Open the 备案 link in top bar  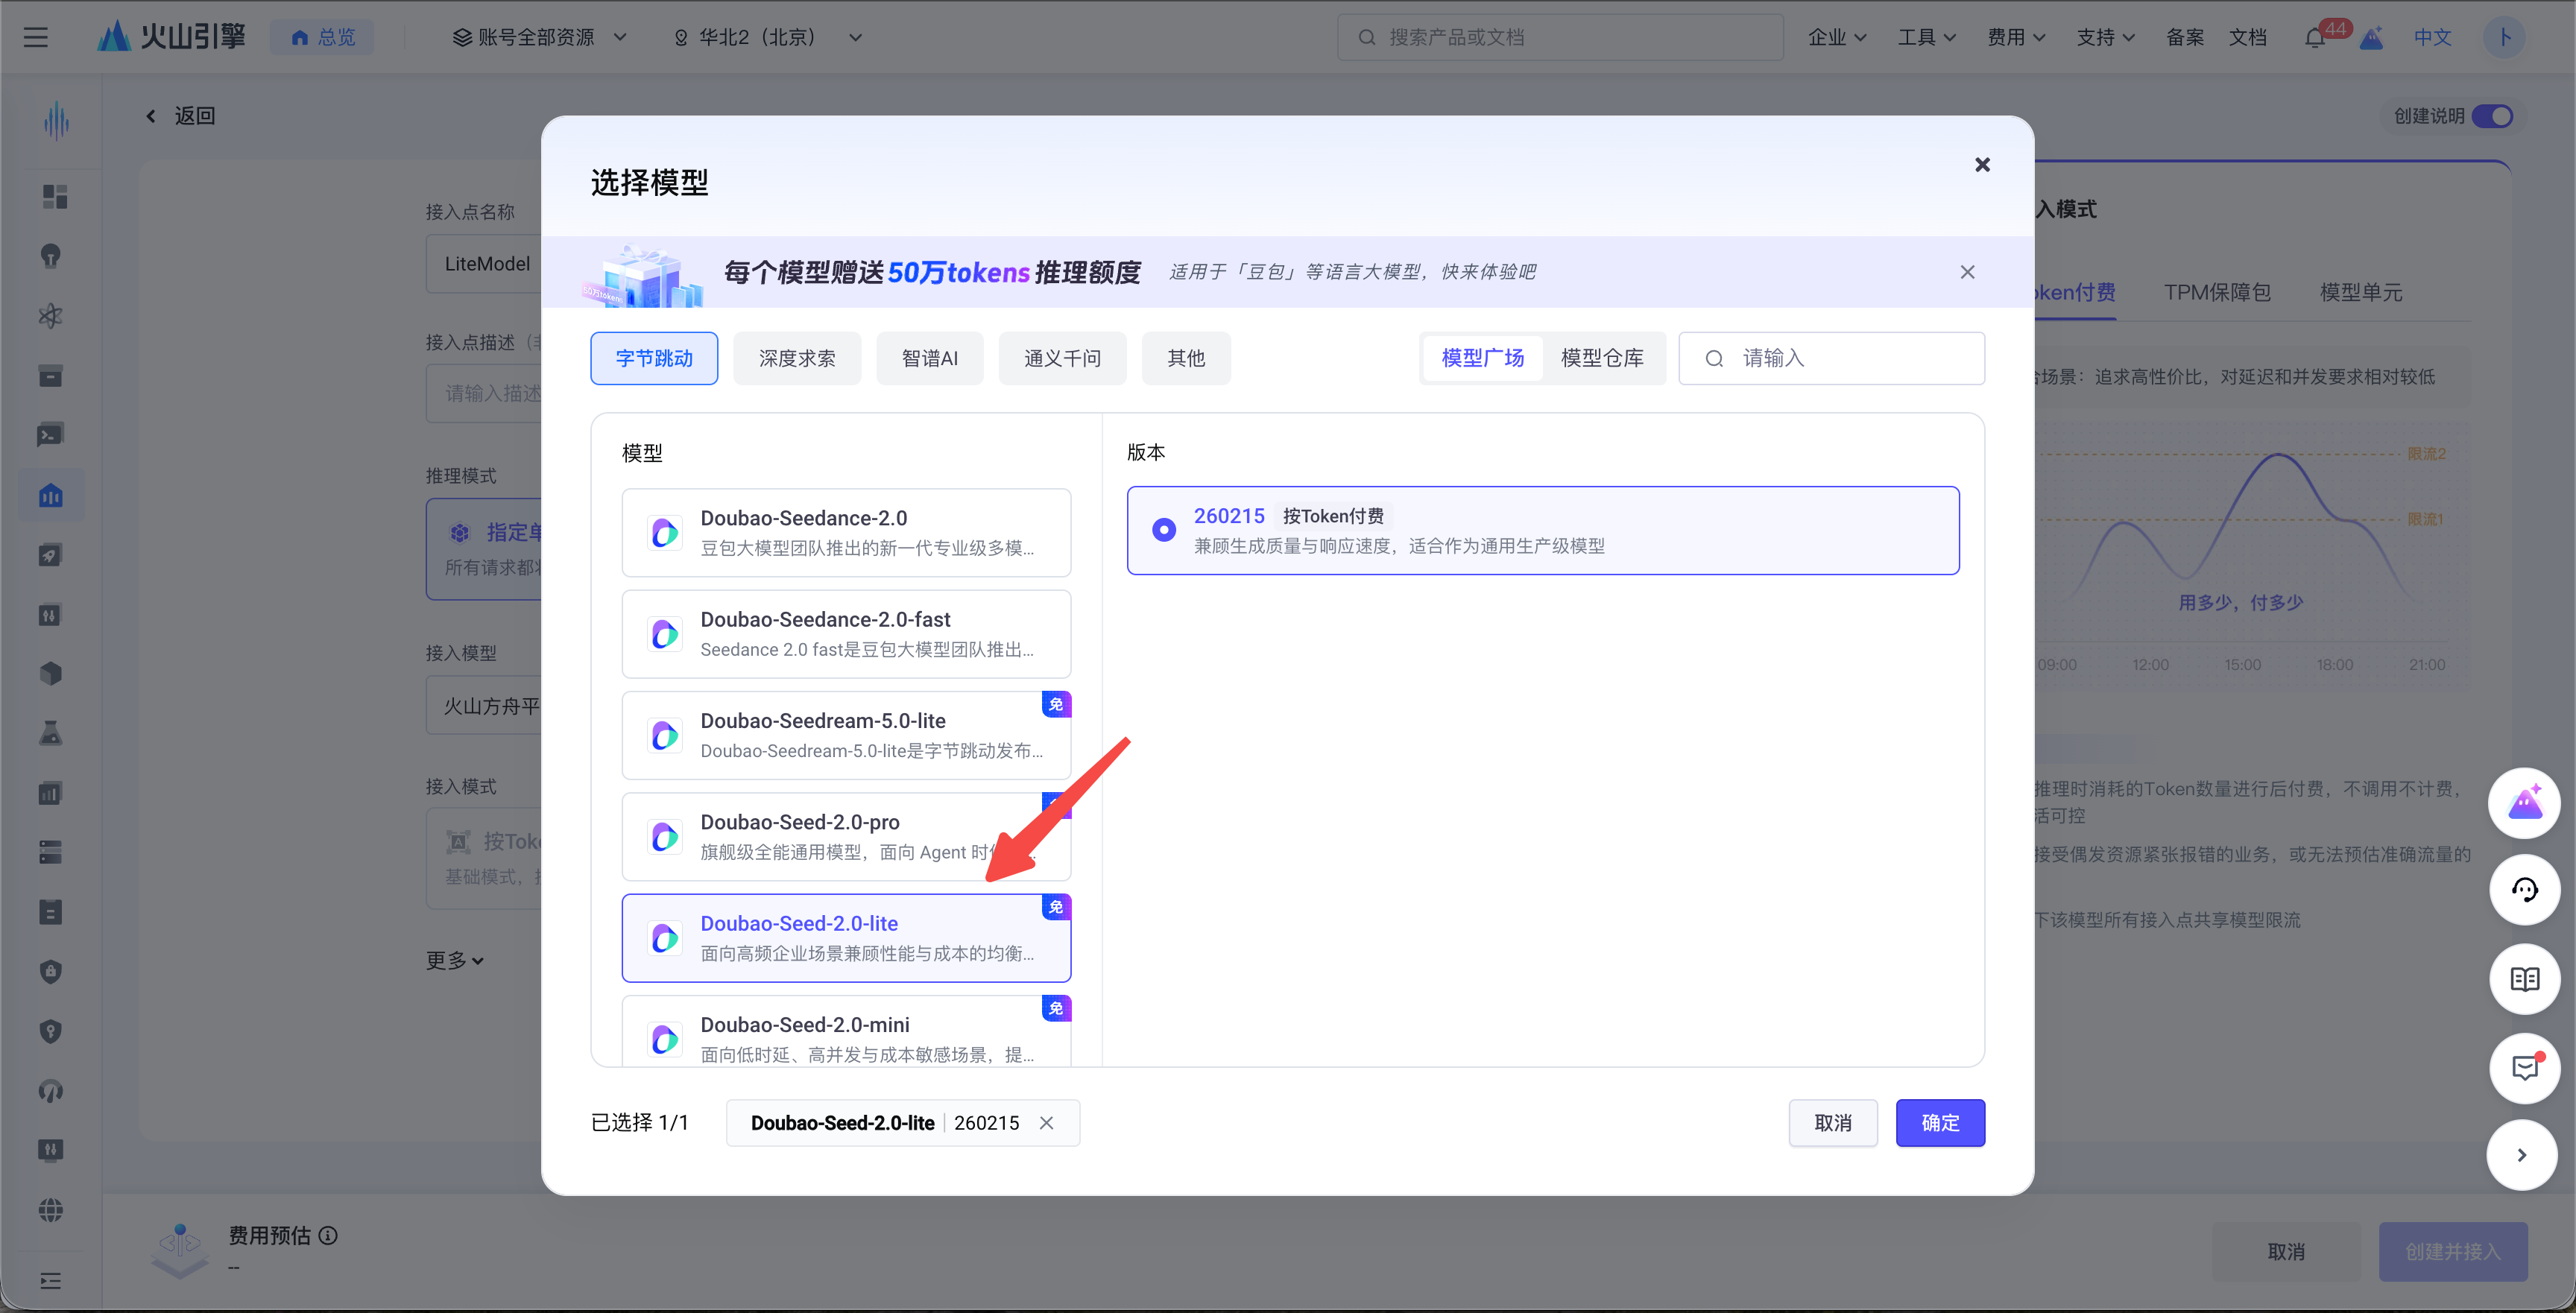pyautogui.click(x=2185, y=37)
